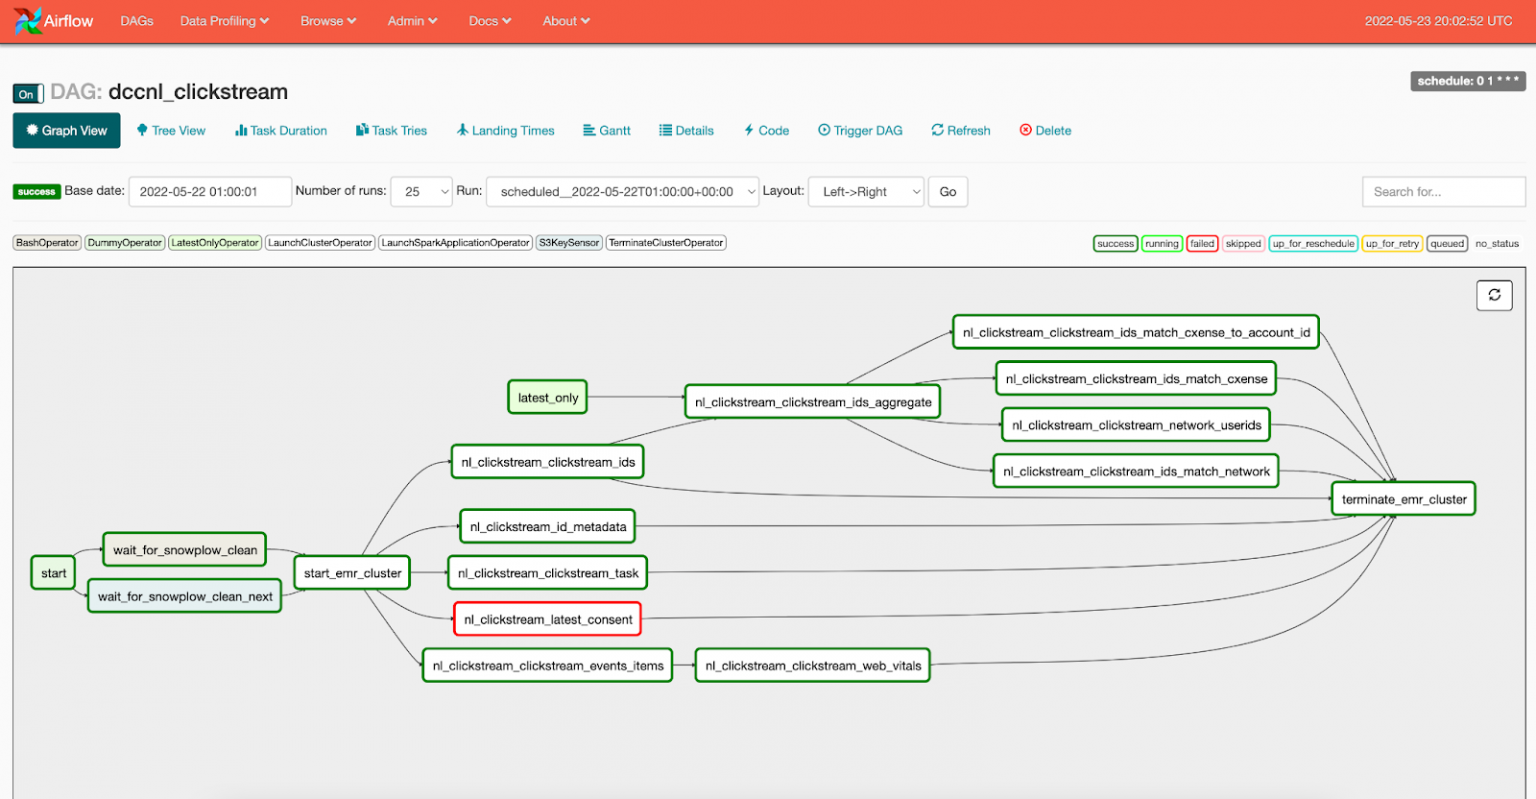Screen dimensions: 1536x799
Task: Click the Refresh link in toolbar
Action: pos(961,131)
